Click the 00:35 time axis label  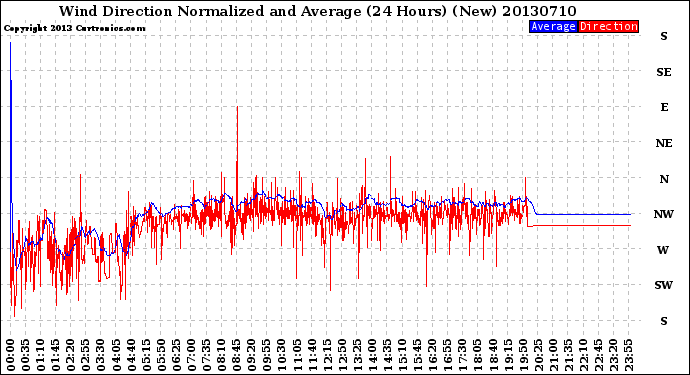pyautogui.click(x=26, y=355)
